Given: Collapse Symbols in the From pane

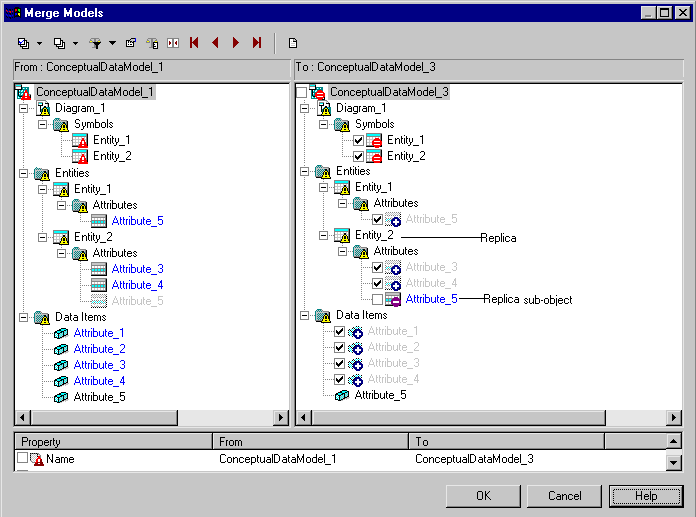Looking at the screenshot, I should point(42,124).
